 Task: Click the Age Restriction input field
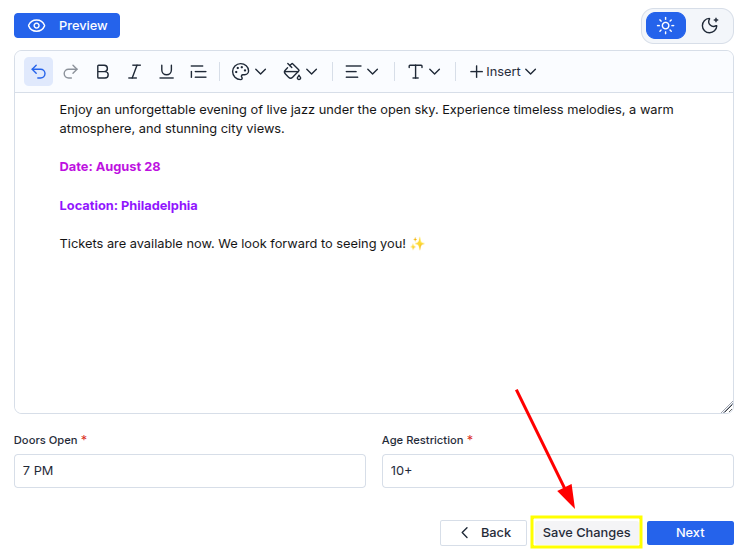click(x=557, y=471)
